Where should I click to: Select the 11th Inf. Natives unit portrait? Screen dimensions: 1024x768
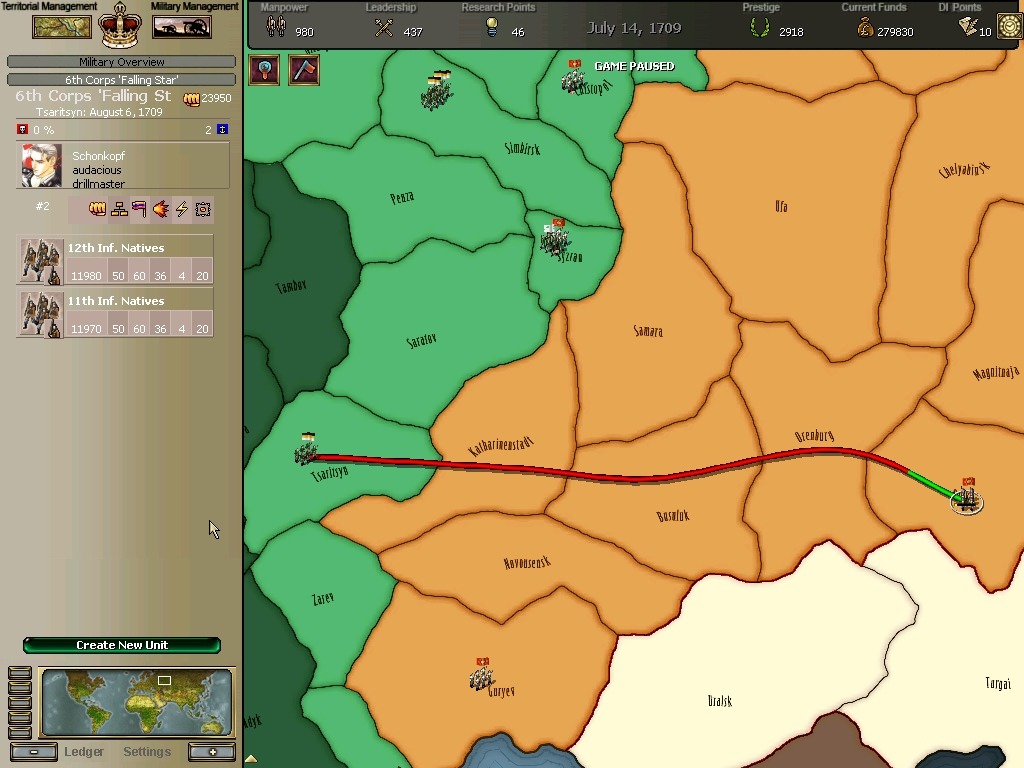(x=40, y=314)
